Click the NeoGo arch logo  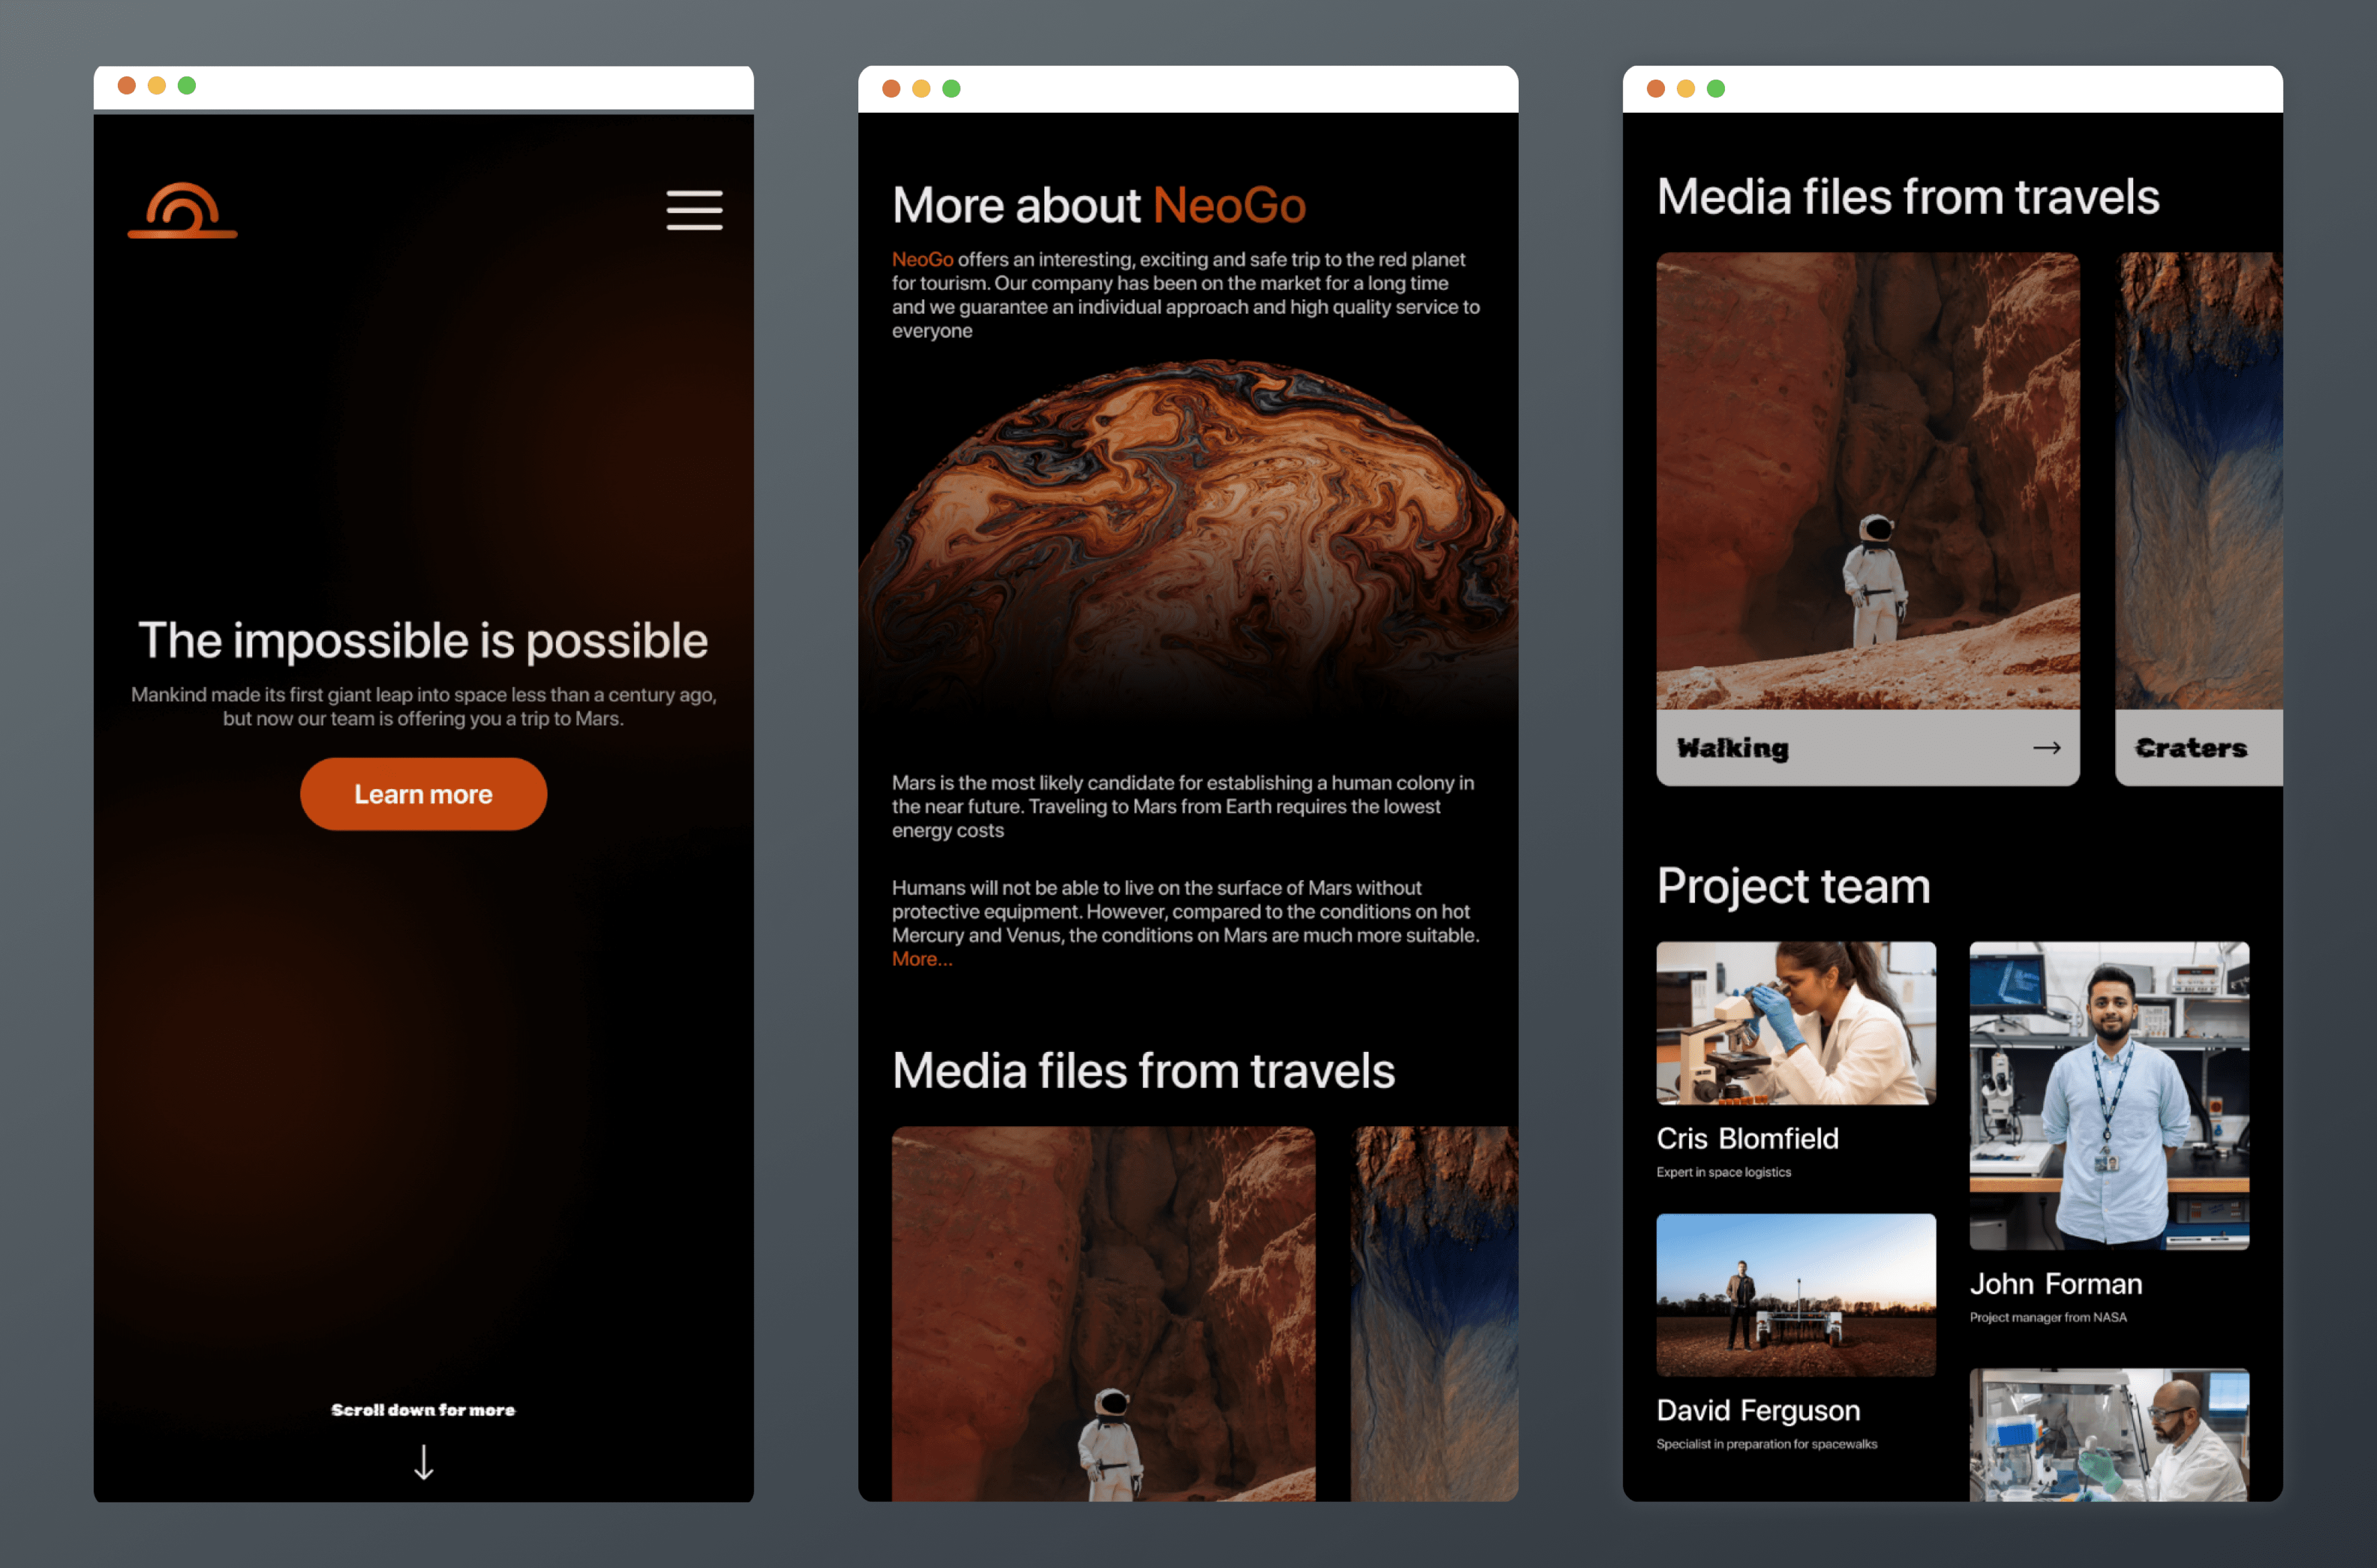pyautogui.click(x=182, y=210)
